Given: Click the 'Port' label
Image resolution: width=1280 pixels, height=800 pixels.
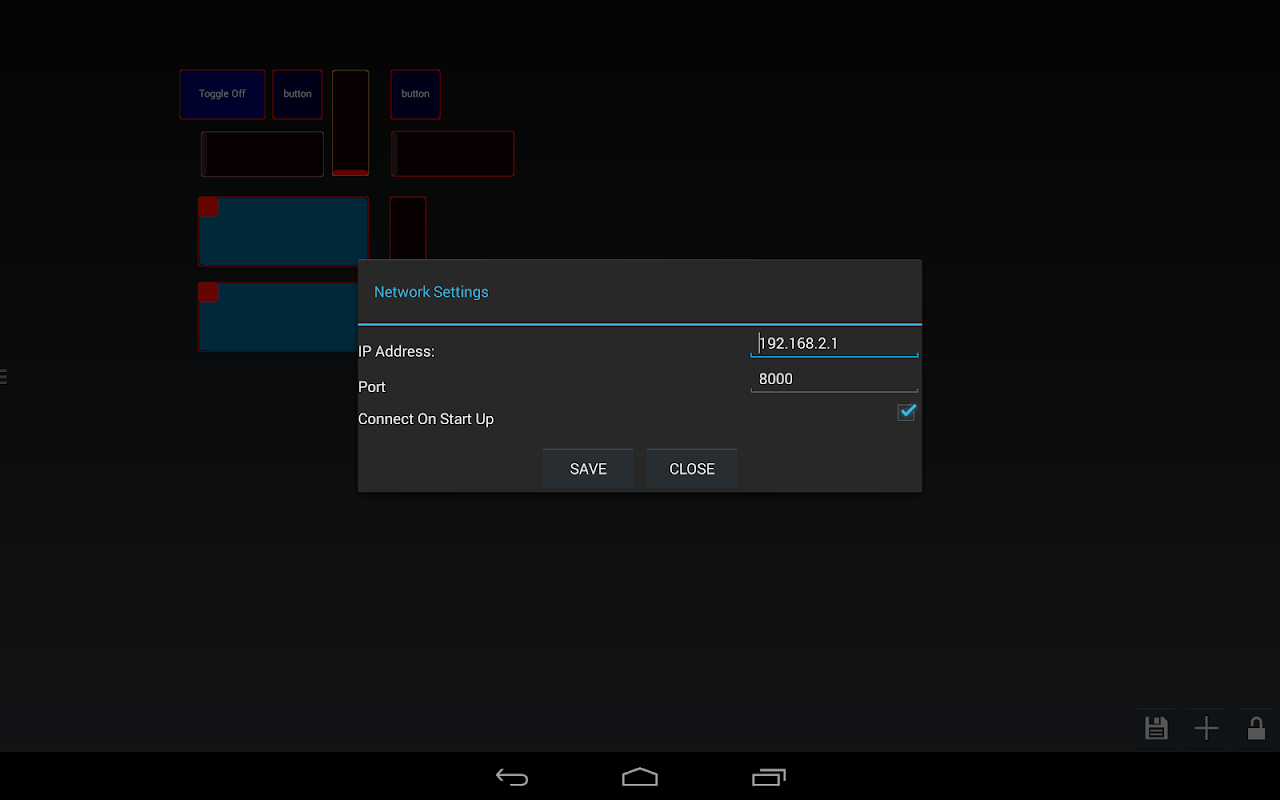Looking at the screenshot, I should tap(372, 387).
